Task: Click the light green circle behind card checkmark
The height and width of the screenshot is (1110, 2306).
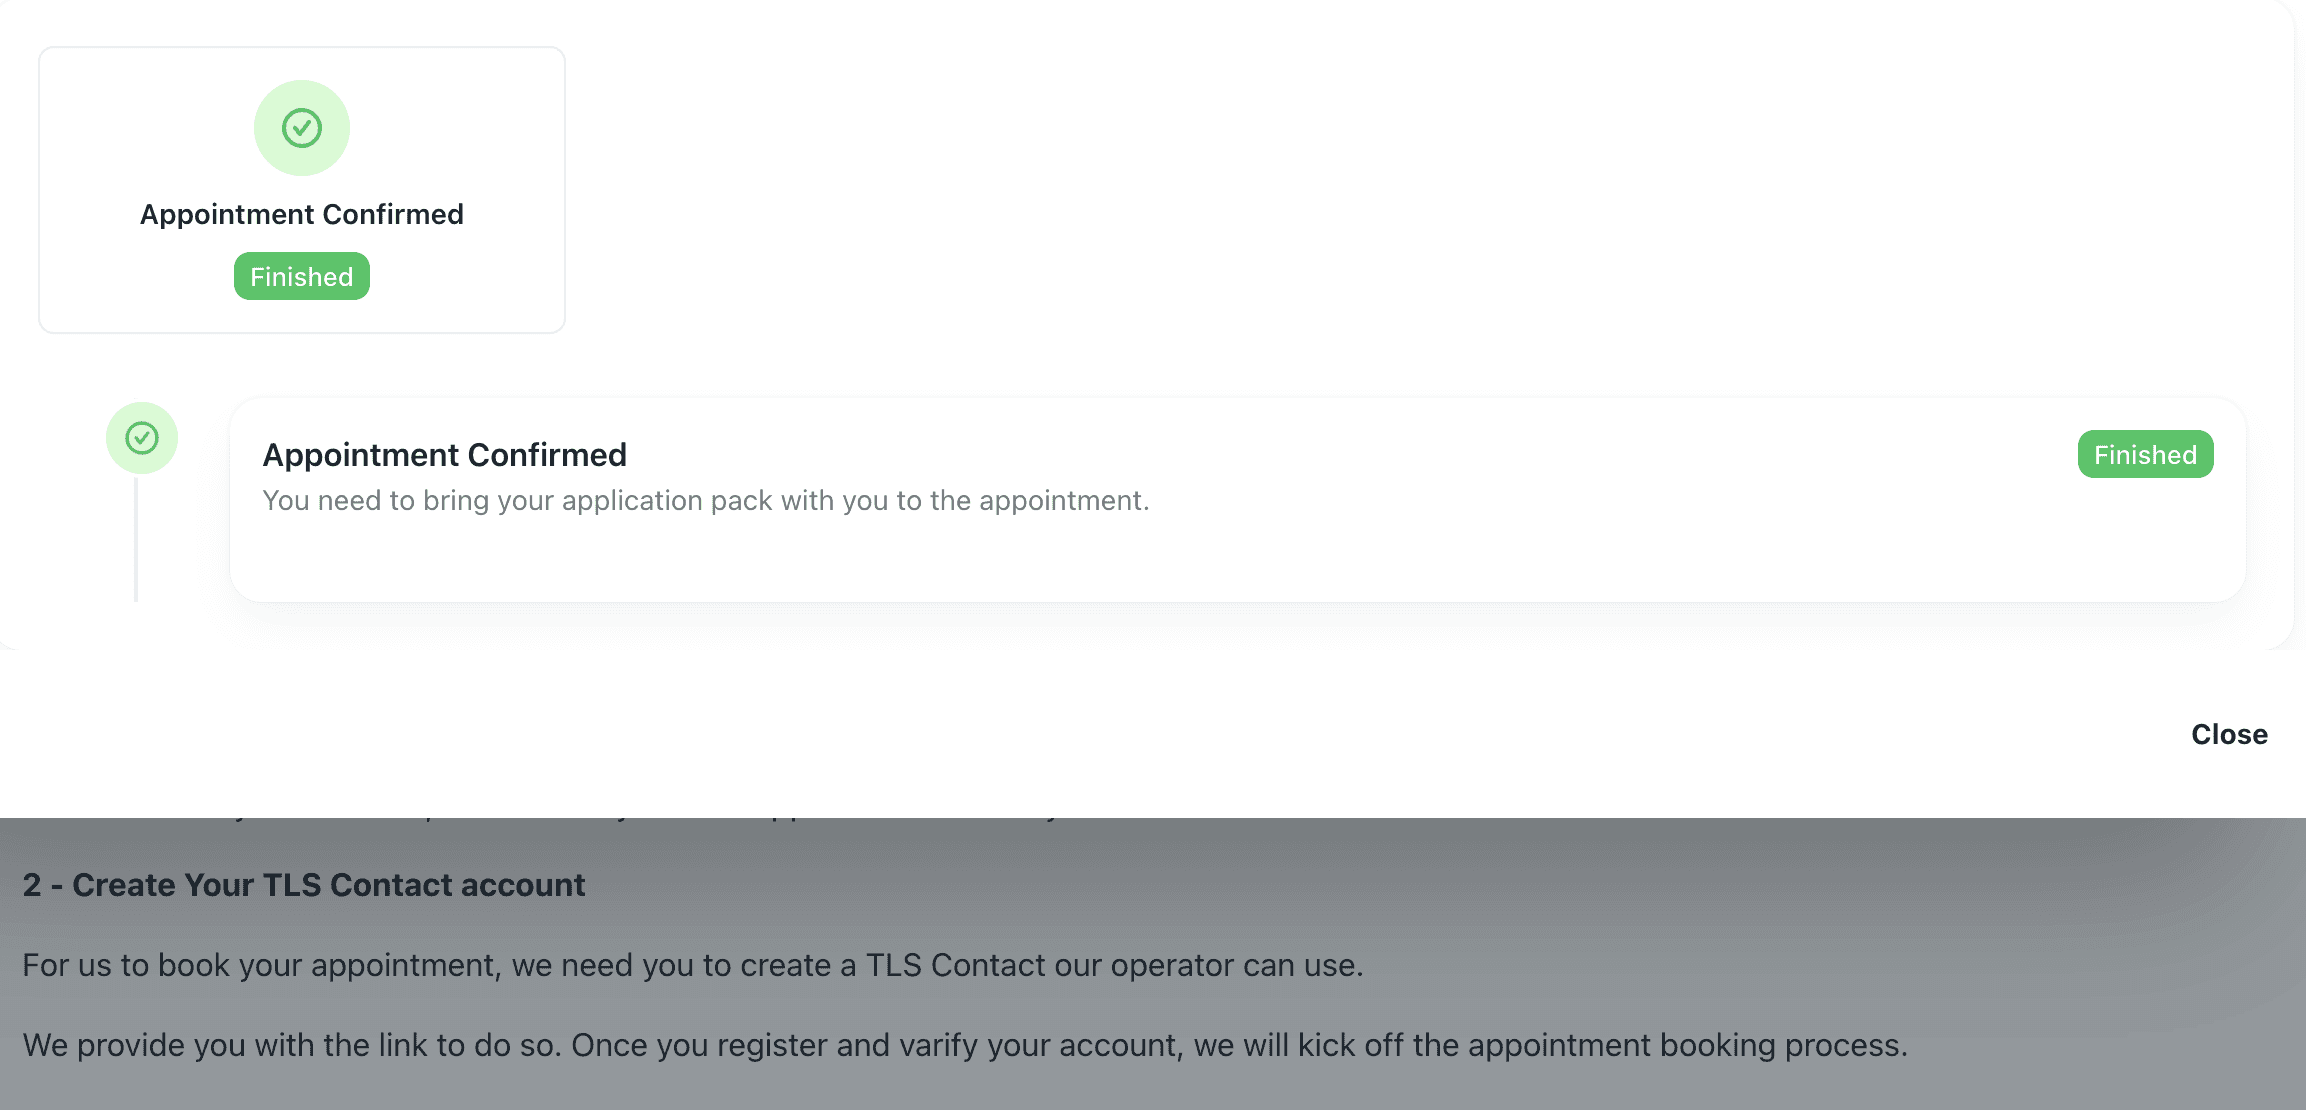Action: click(302, 128)
